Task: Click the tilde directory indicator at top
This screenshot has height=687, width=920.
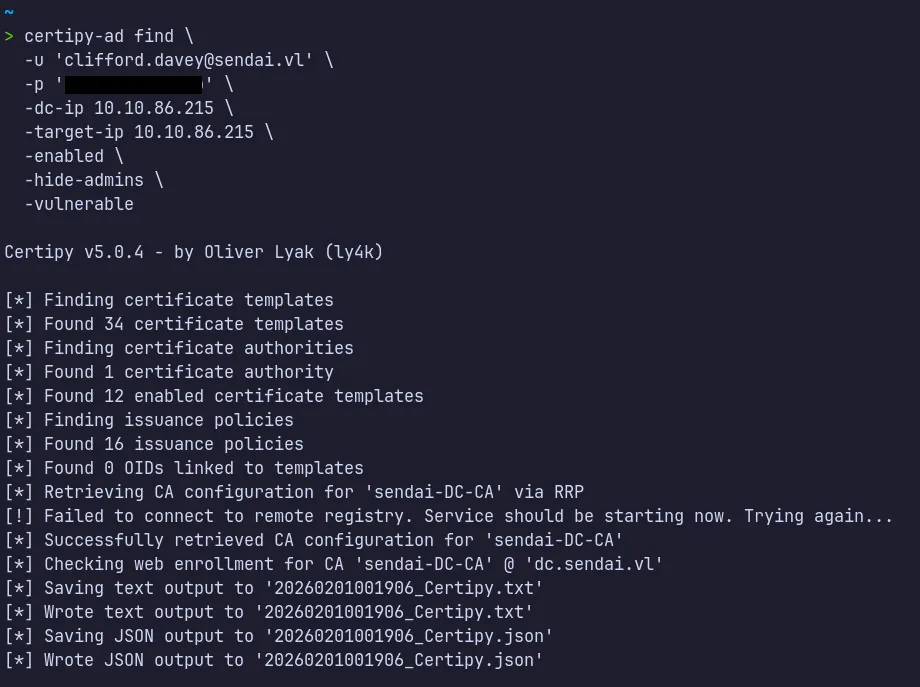Action: click(9, 12)
